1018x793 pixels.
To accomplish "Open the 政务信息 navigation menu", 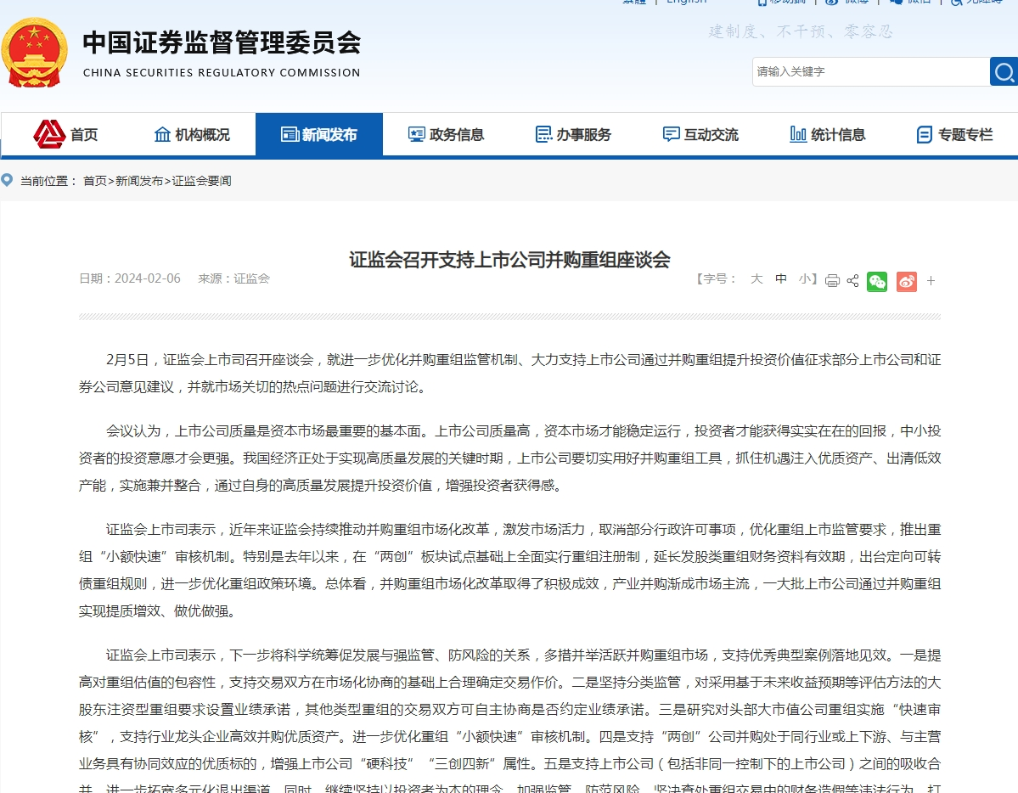I will pos(446,135).
